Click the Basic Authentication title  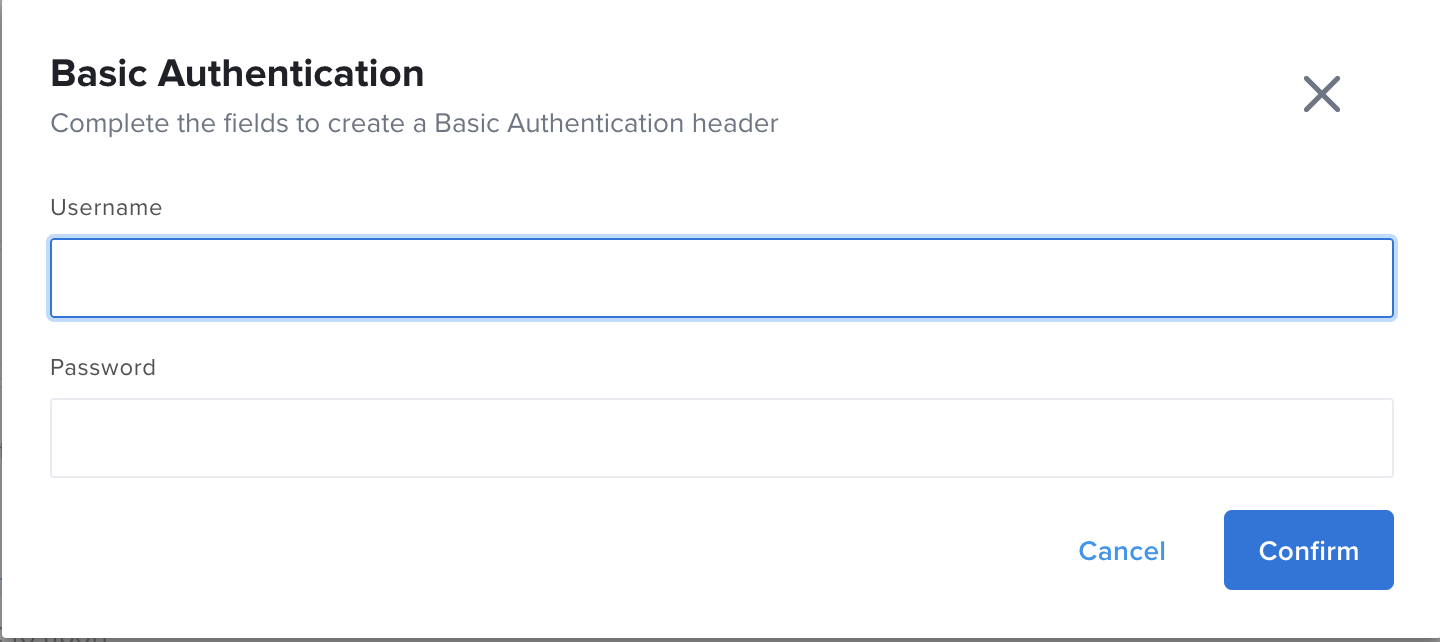(237, 73)
